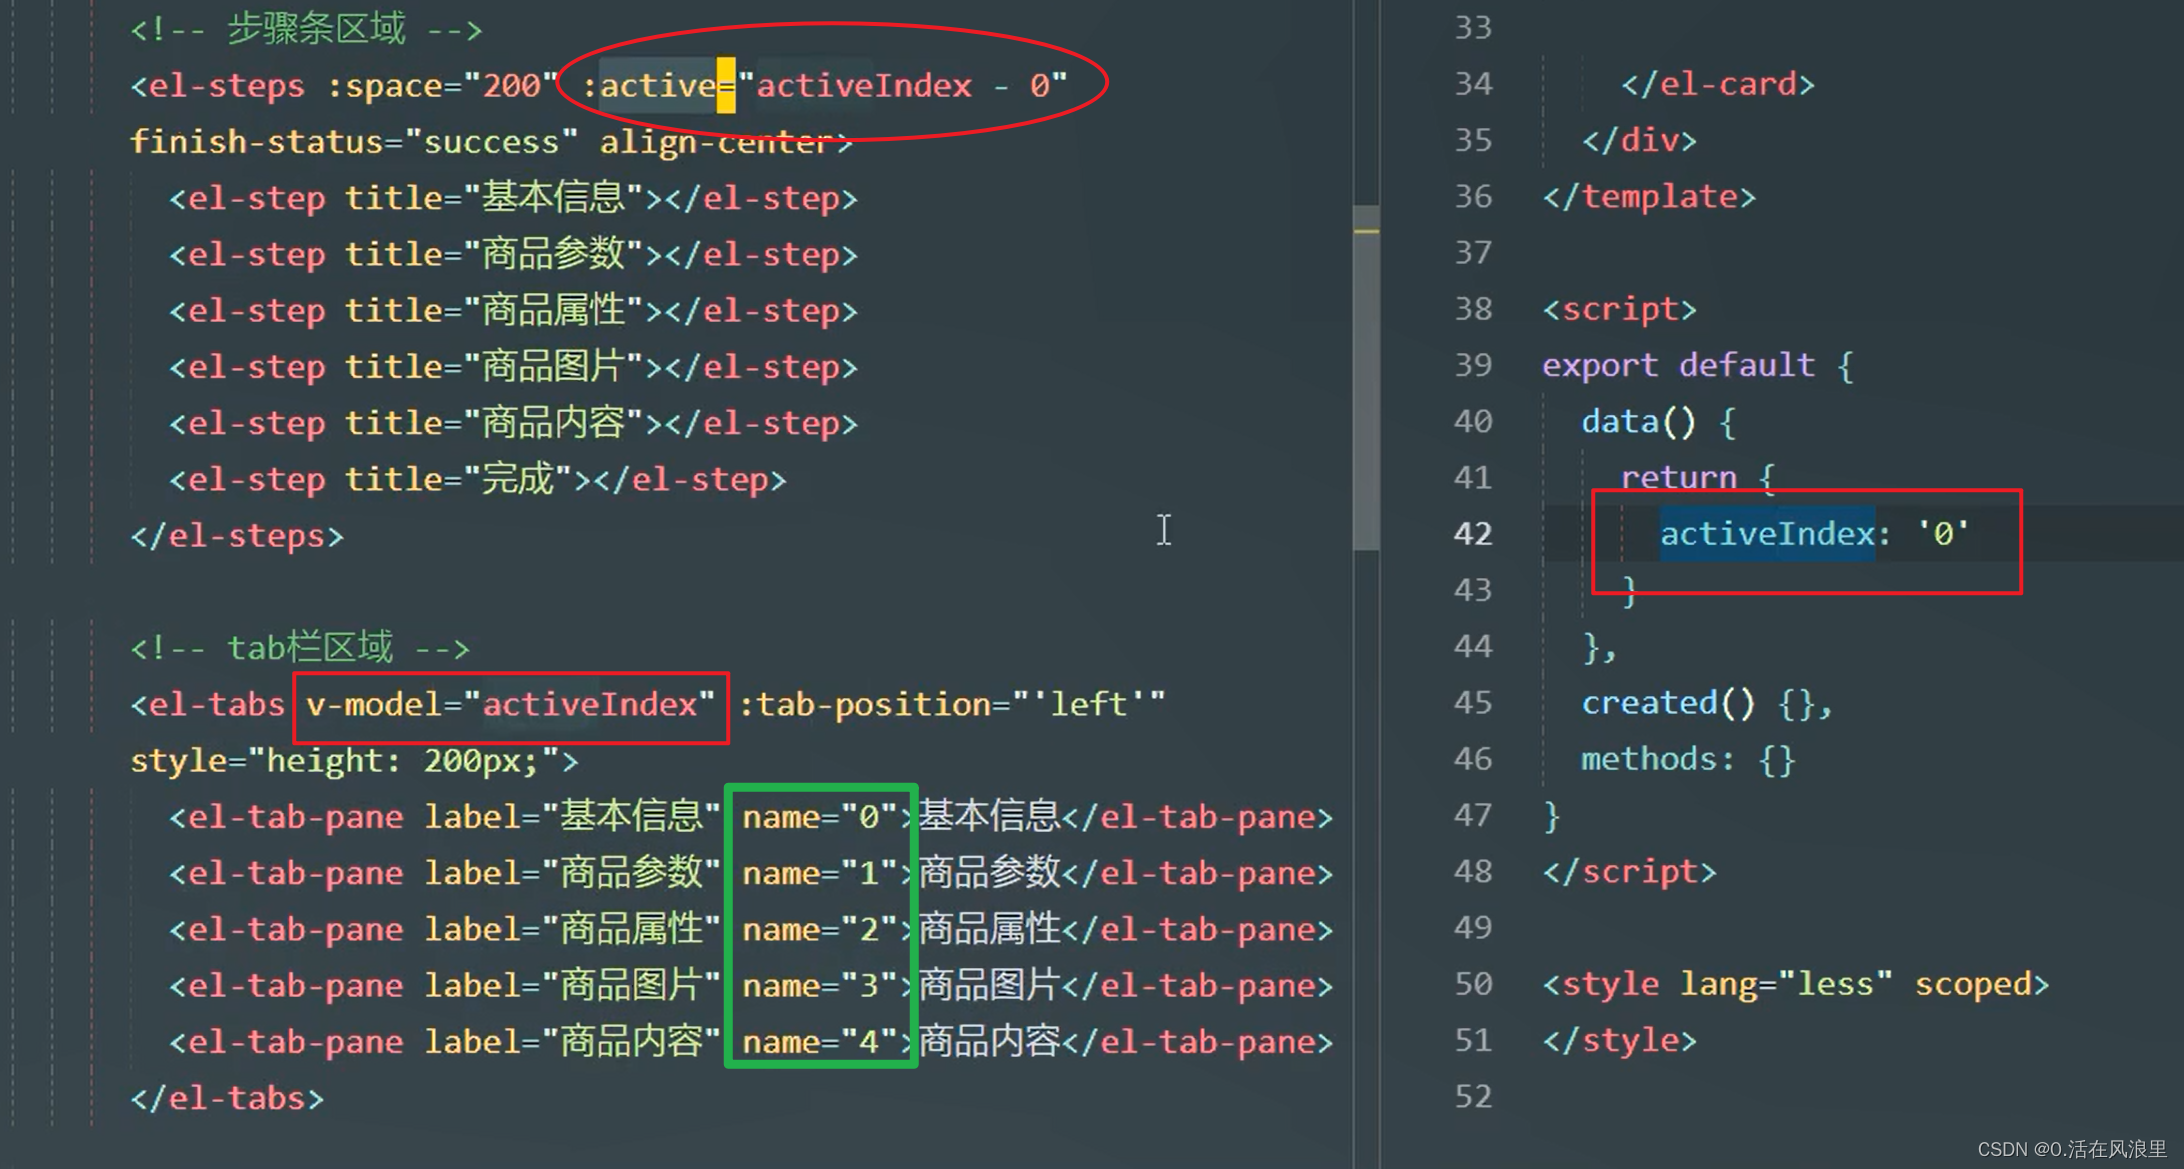Click the closing </el-steps> tag
This screenshot has height=1169, width=2184.
pyautogui.click(x=237, y=536)
